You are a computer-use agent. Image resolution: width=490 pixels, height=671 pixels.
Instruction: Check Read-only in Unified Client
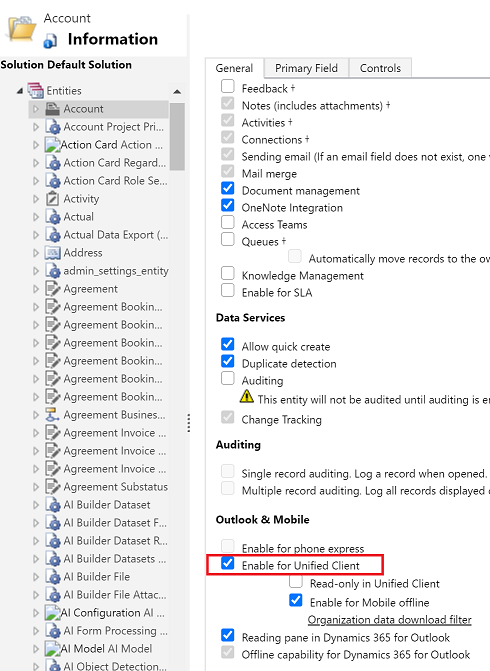(296, 582)
